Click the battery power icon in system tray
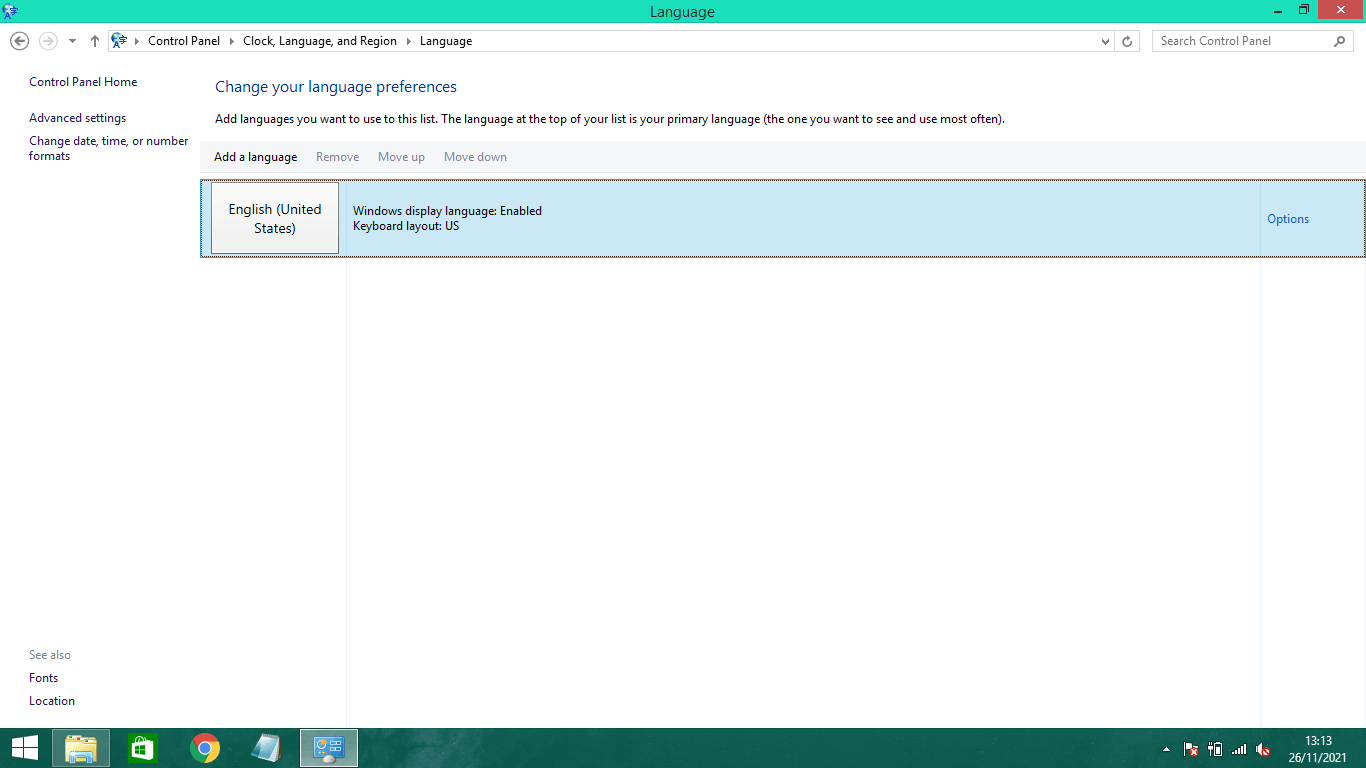This screenshot has width=1366, height=768. tap(1215, 749)
